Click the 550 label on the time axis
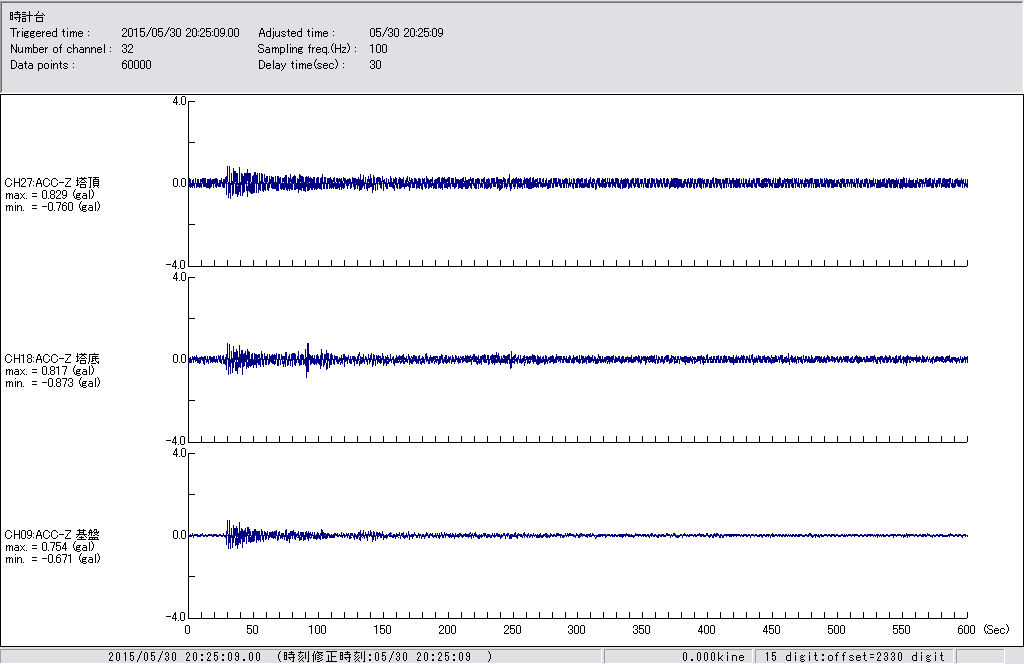 [902, 630]
